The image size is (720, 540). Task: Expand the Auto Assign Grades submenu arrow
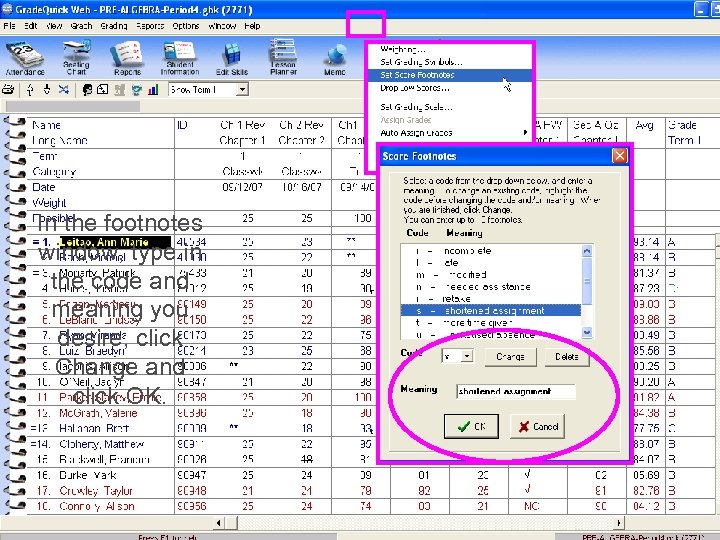525,133
